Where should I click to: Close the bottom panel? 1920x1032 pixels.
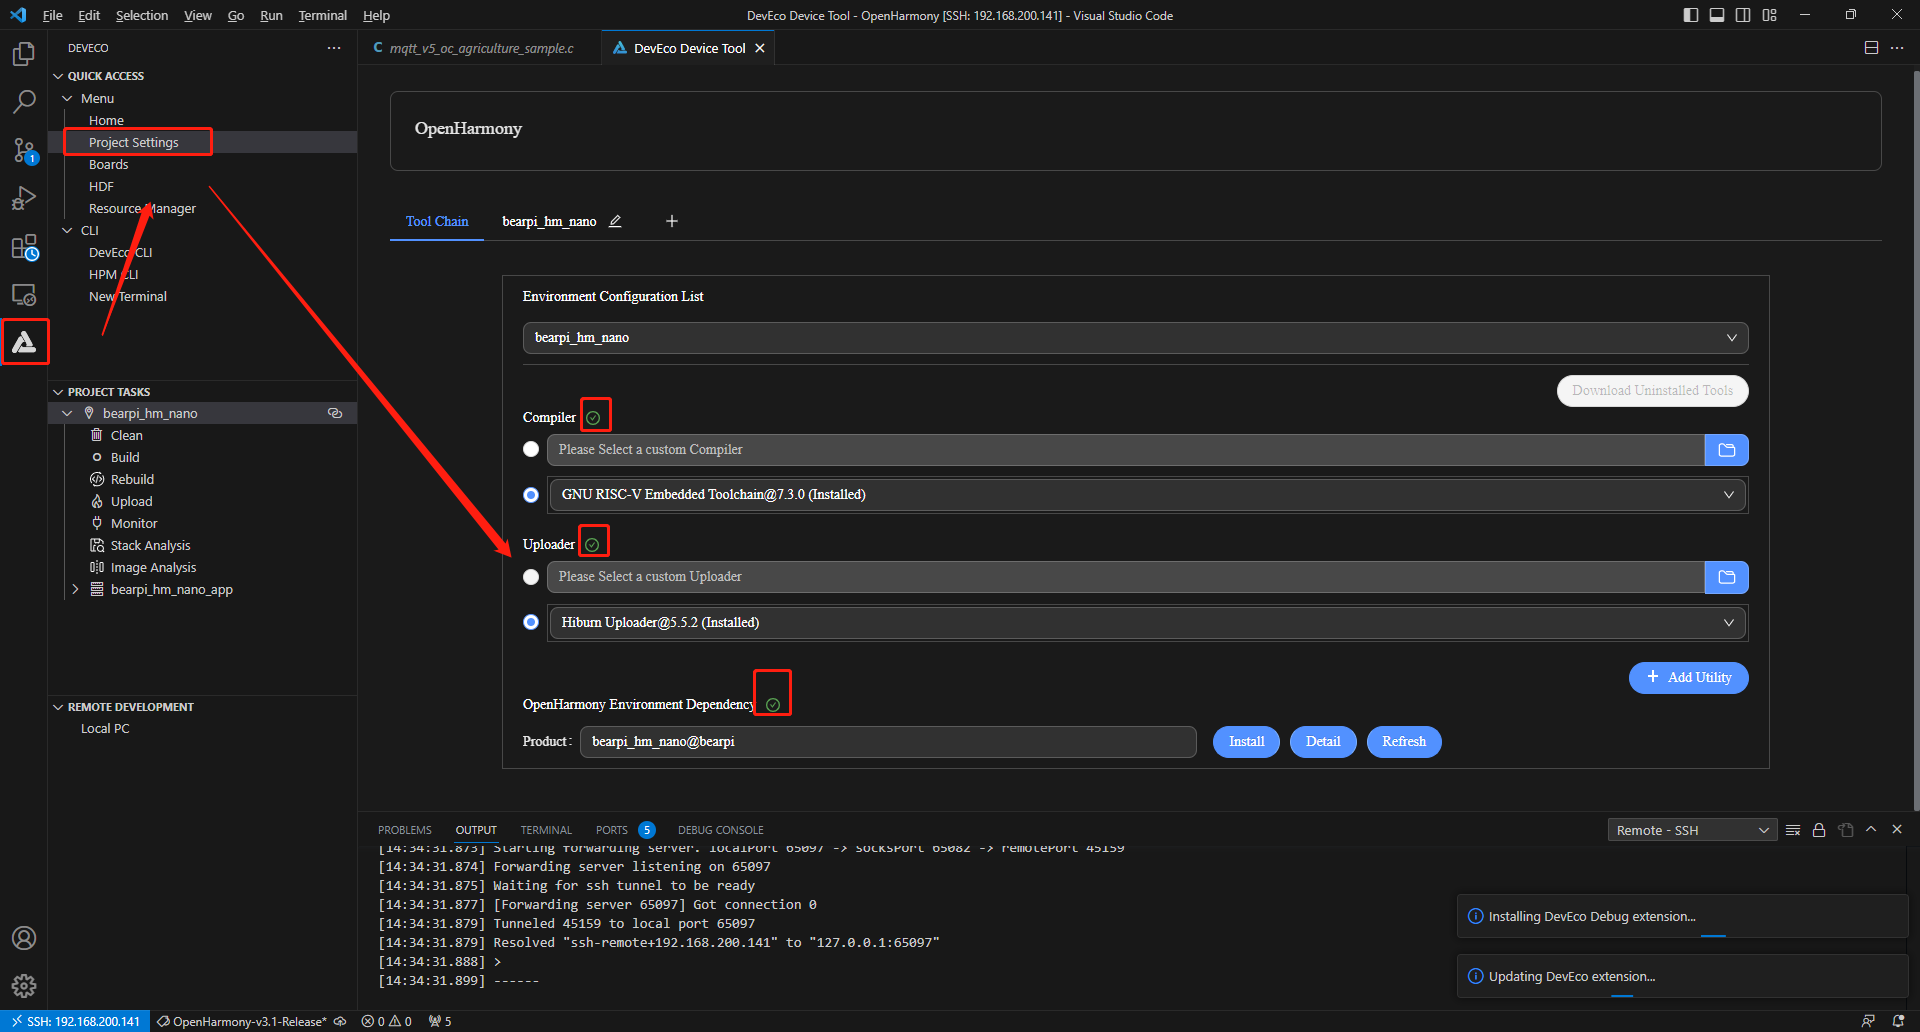(x=1897, y=829)
